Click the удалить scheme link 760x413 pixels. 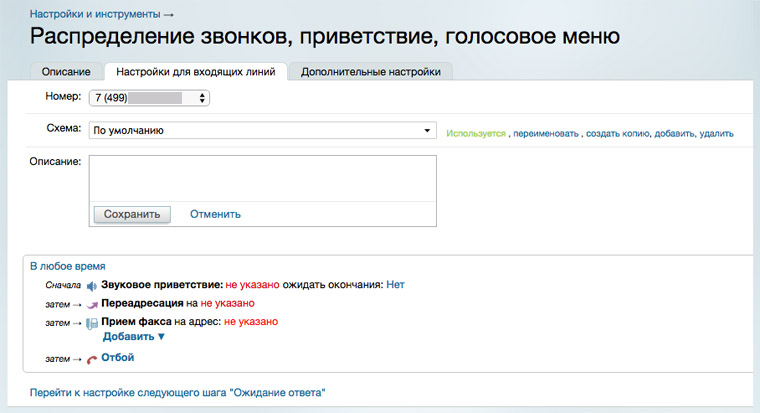coord(717,133)
